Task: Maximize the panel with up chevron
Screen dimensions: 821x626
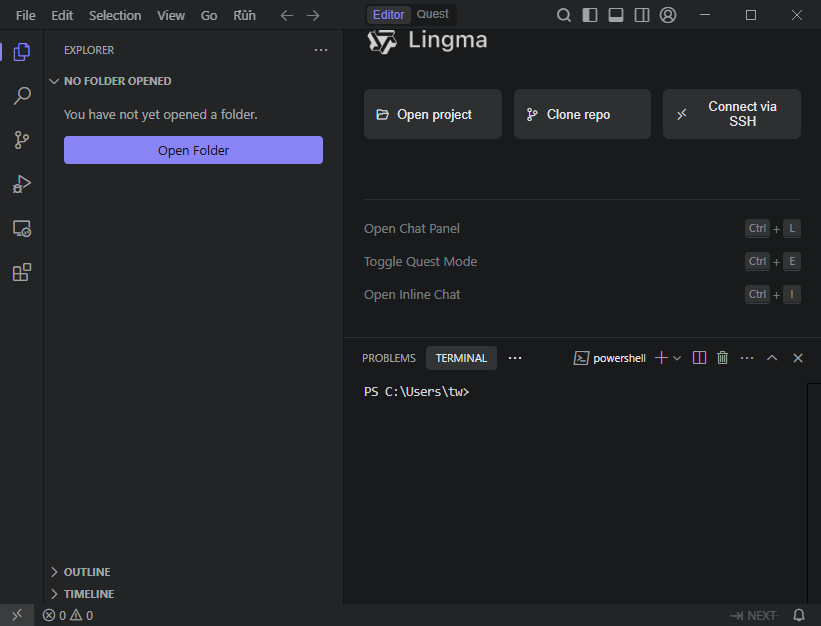Action: tap(772, 358)
